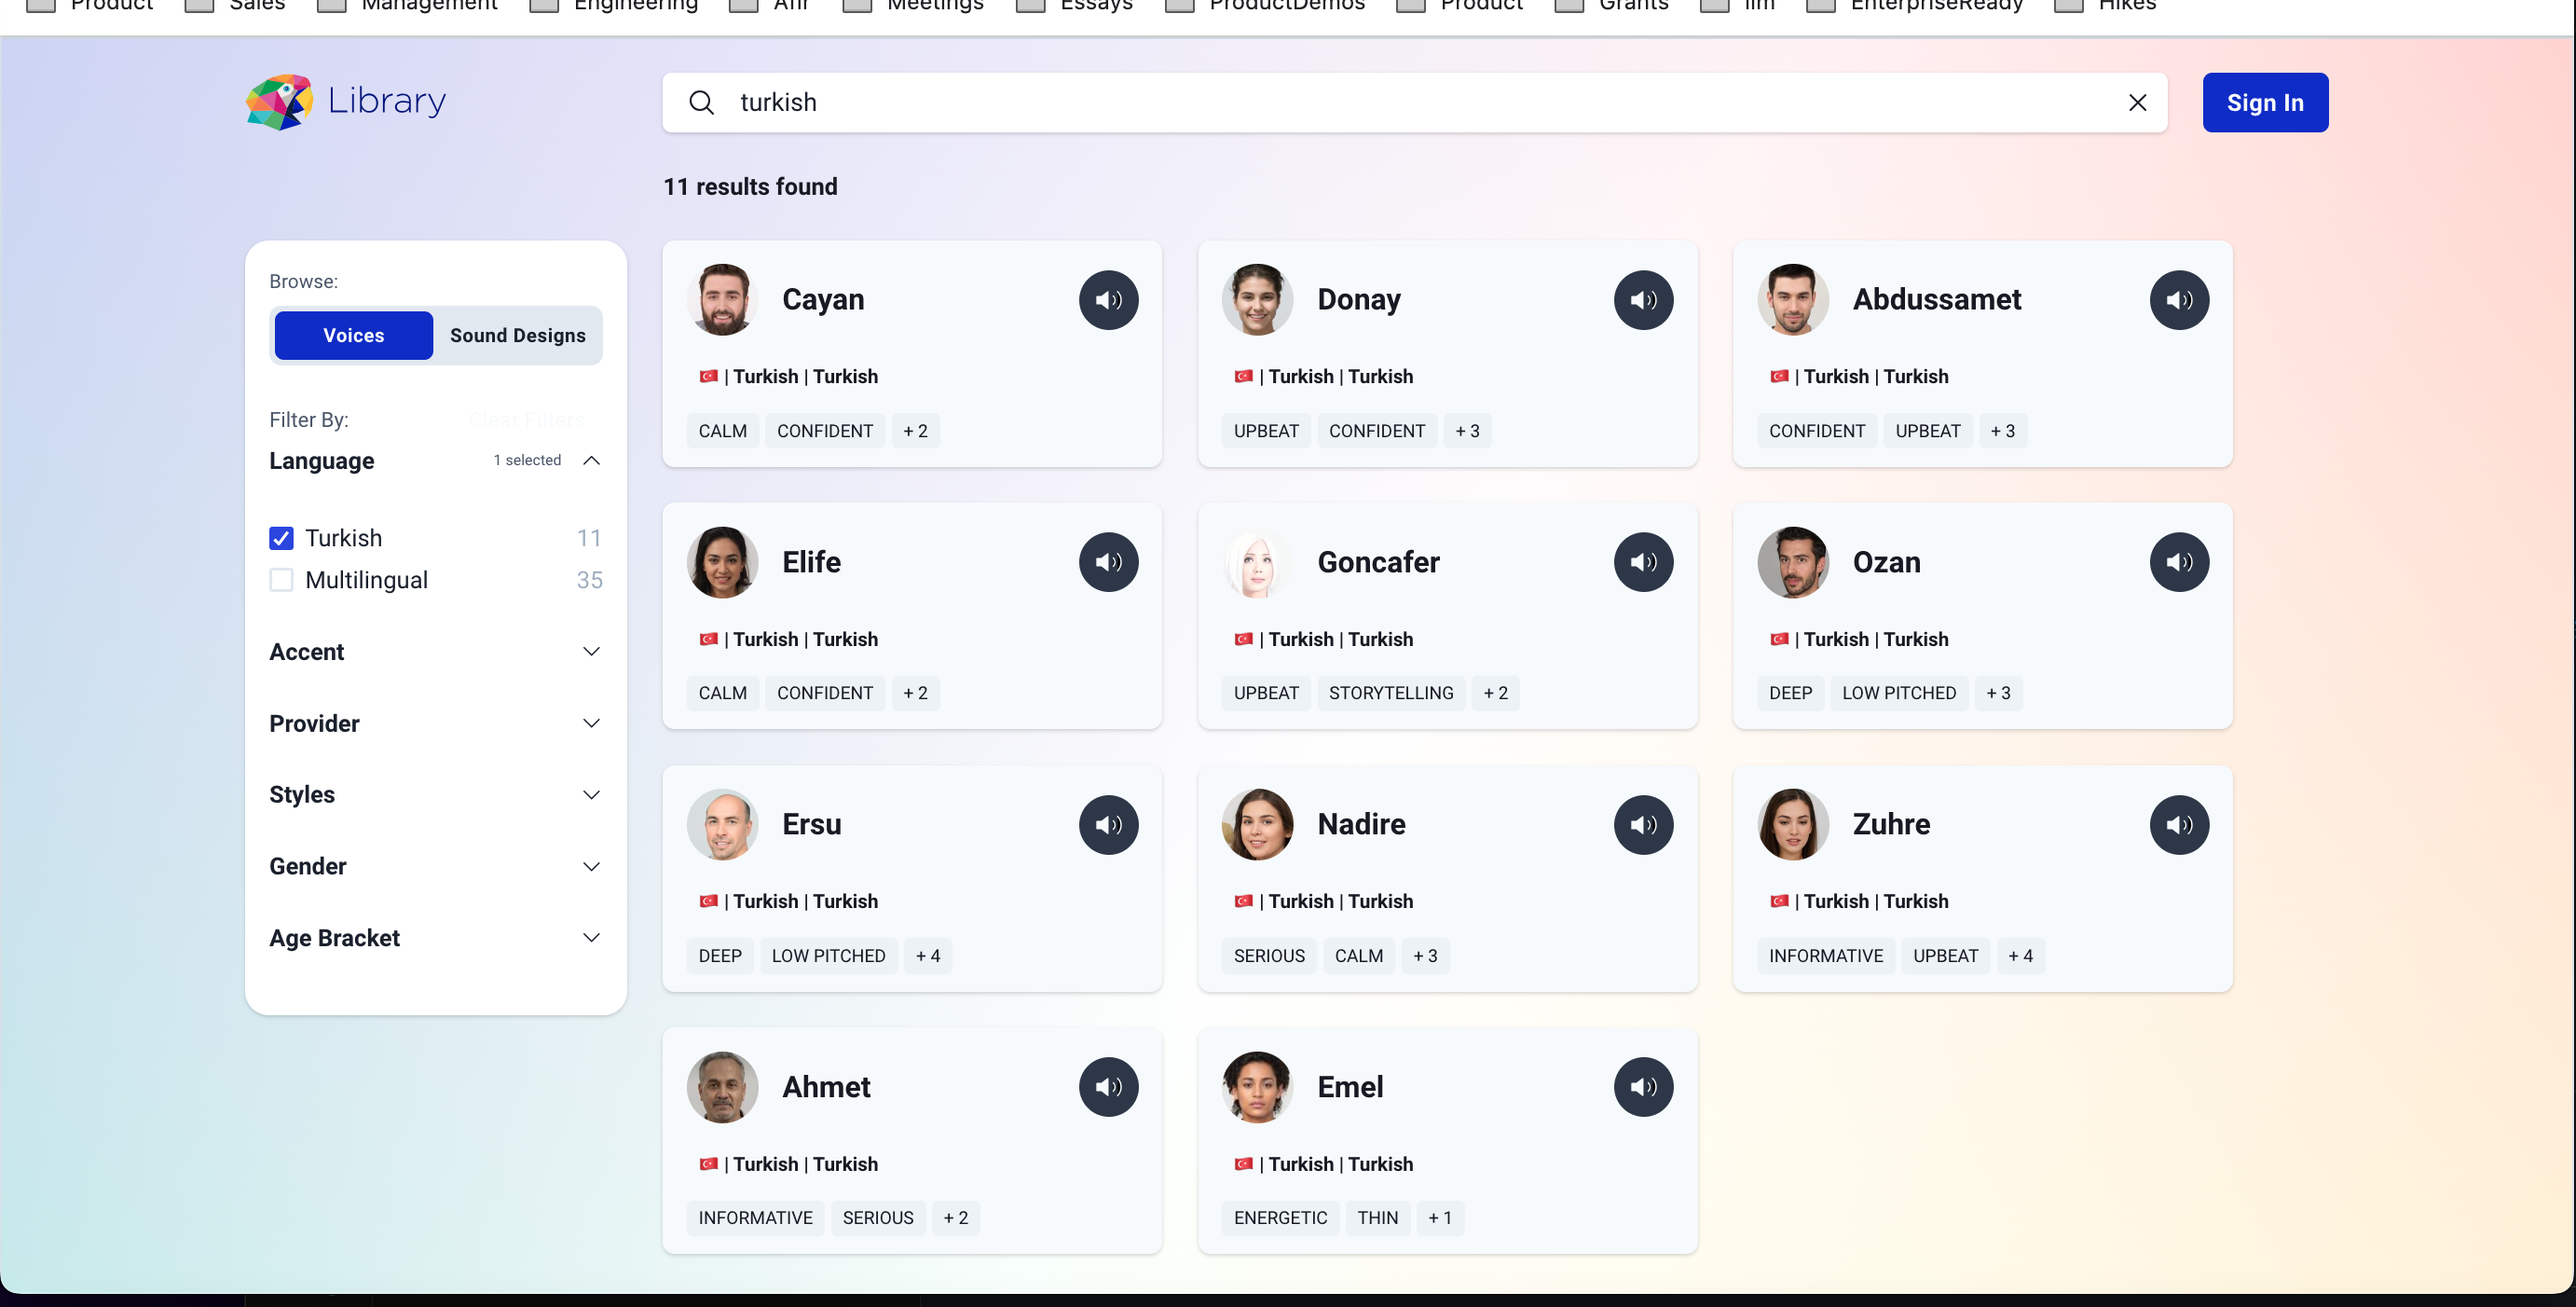
Task: Play audio preview for Abdussamet voice
Action: coord(2178,298)
